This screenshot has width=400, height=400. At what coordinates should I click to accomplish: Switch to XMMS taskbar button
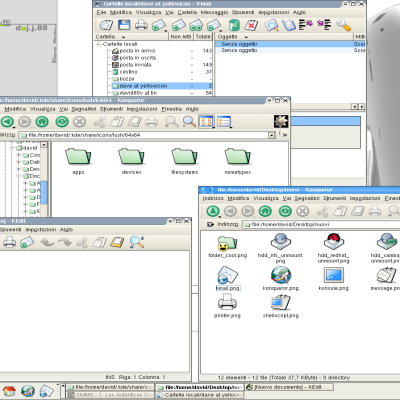111,395
